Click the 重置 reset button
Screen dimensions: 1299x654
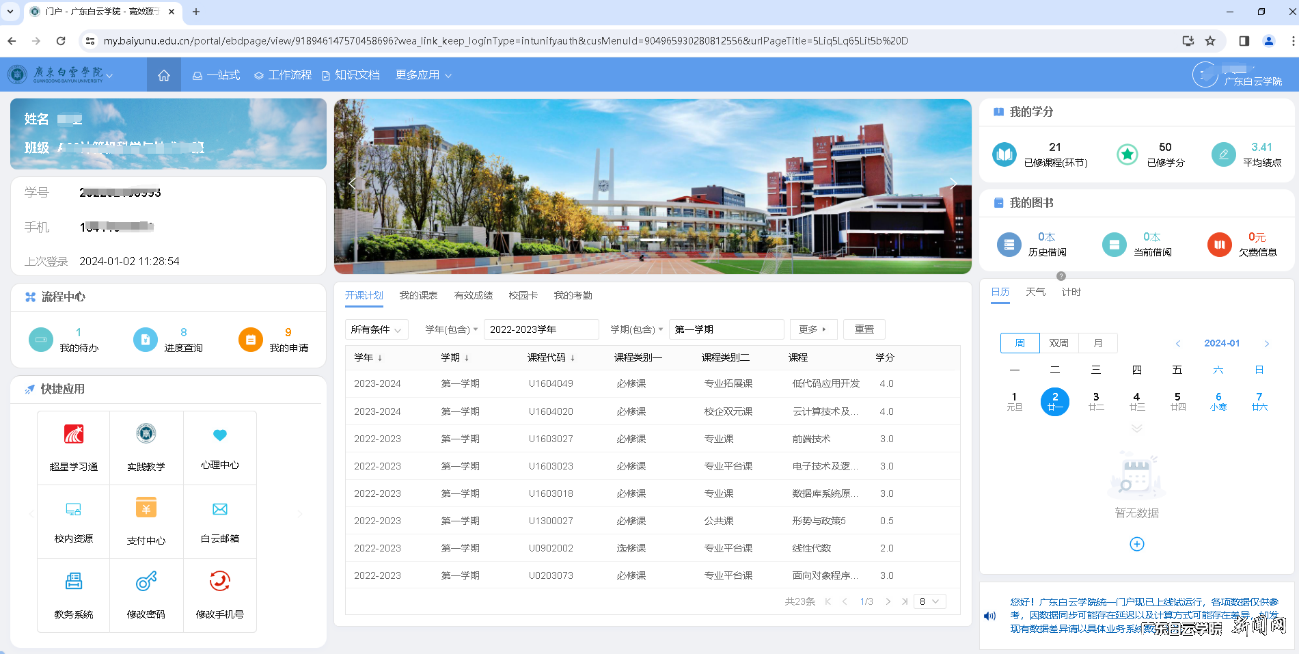pyautogui.click(x=862, y=328)
